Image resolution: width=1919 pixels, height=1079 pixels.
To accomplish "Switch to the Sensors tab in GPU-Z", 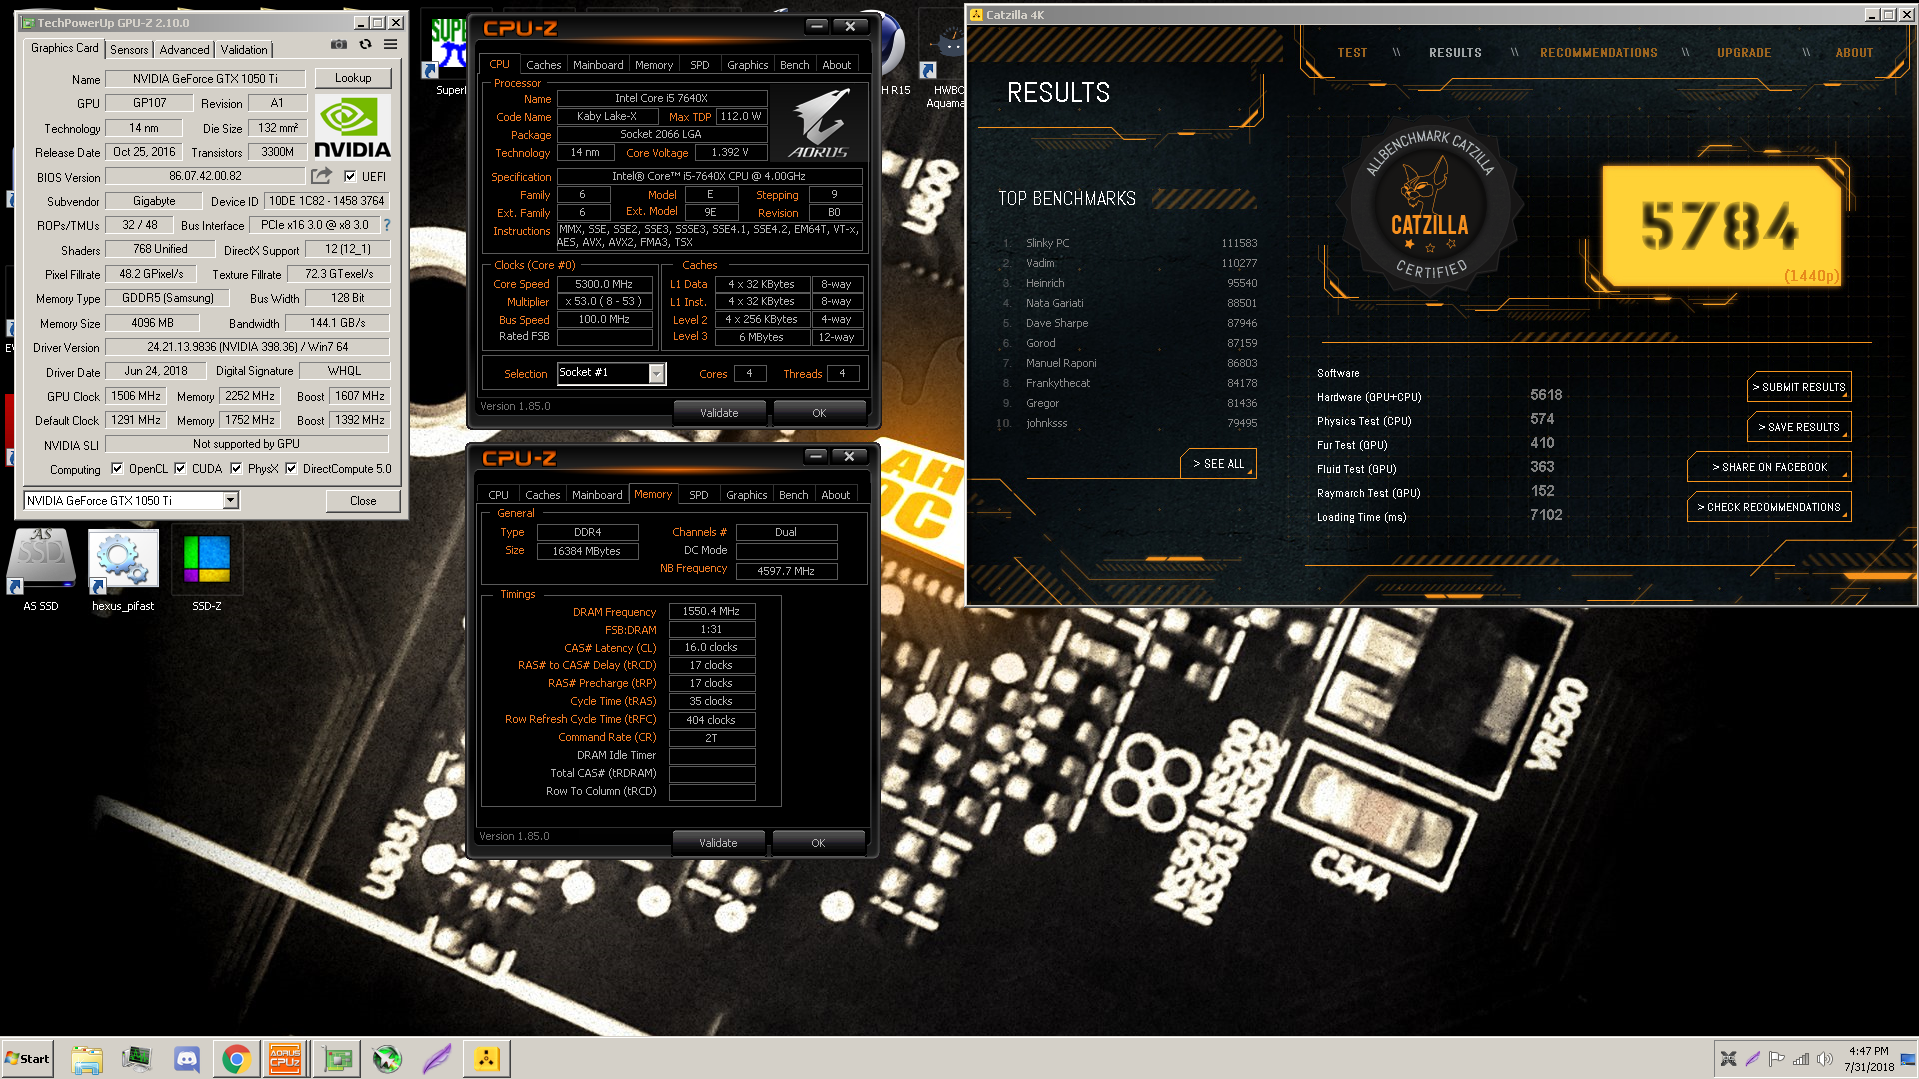I will tap(129, 49).
